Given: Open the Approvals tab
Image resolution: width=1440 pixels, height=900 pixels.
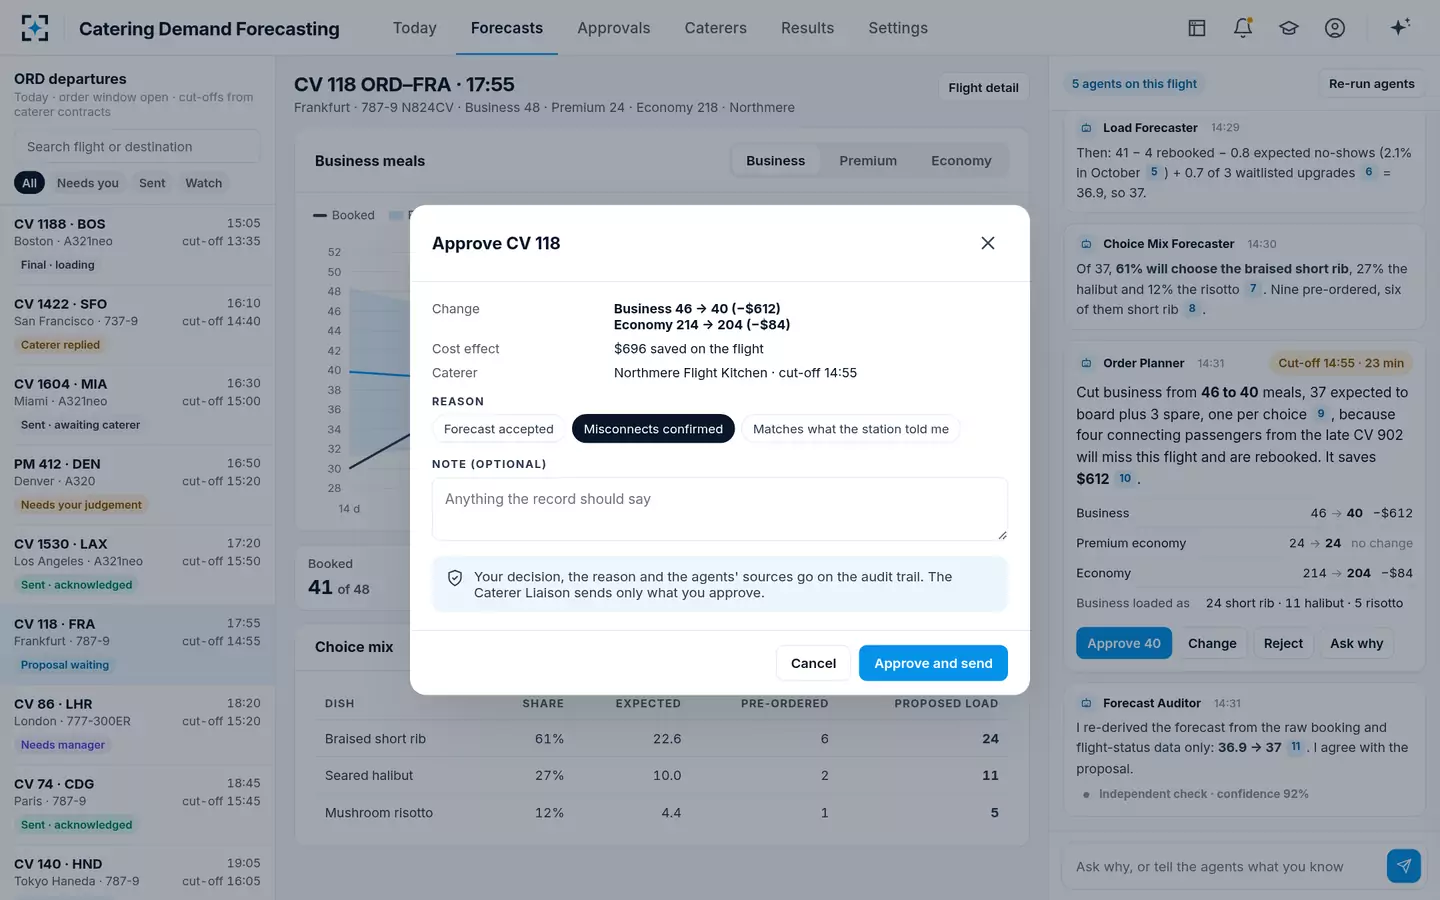Looking at the screenshot, I should tap(614, 28).
